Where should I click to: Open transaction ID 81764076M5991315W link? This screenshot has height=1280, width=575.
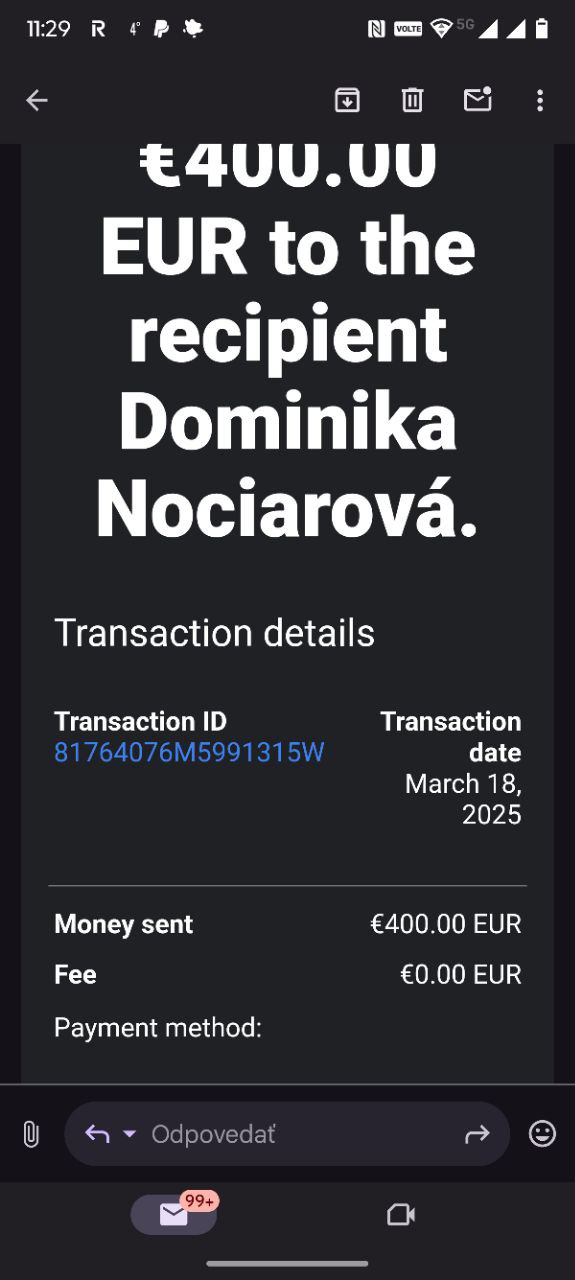pyautogui.click(x=189, y=752)
